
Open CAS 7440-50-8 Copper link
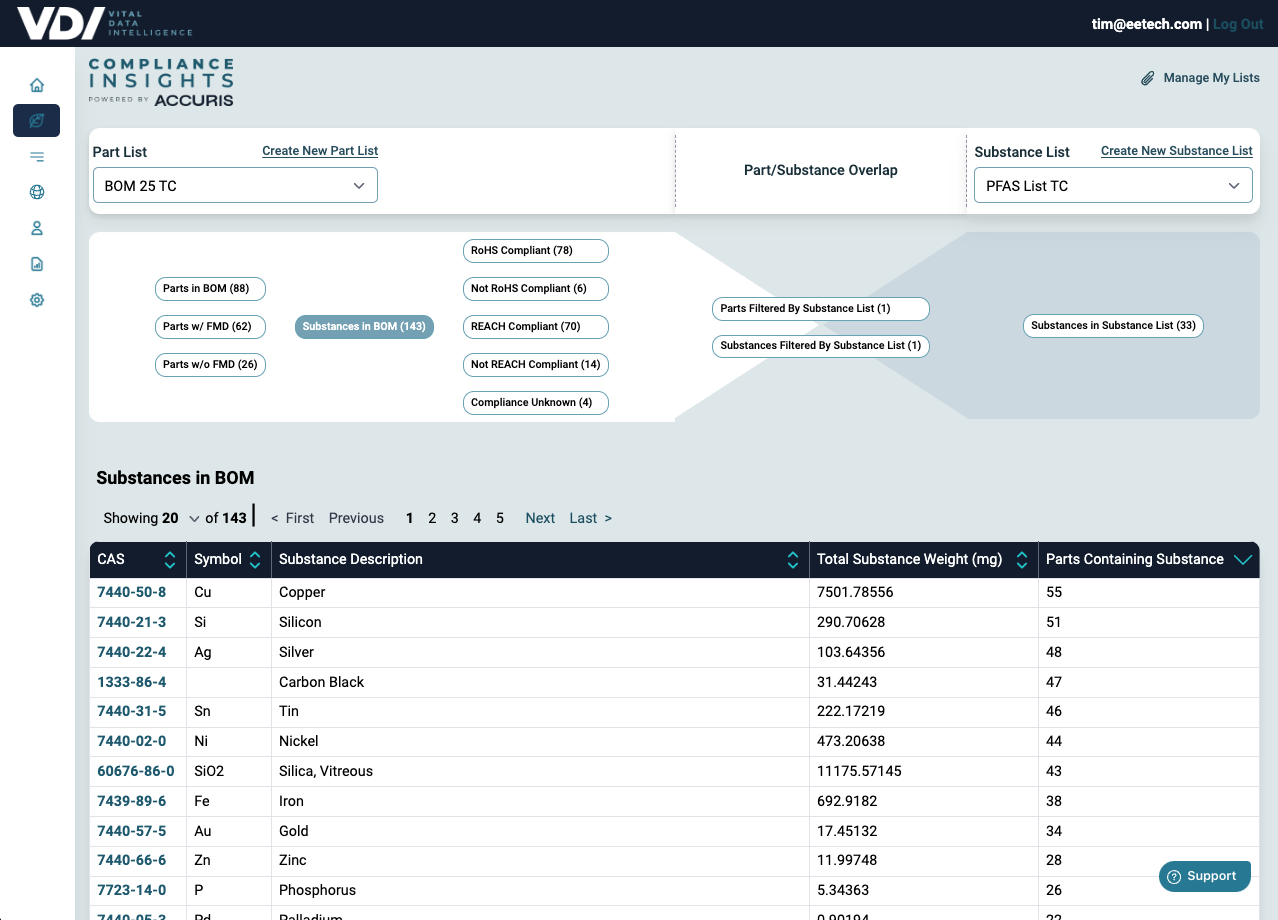click(132, 592)
